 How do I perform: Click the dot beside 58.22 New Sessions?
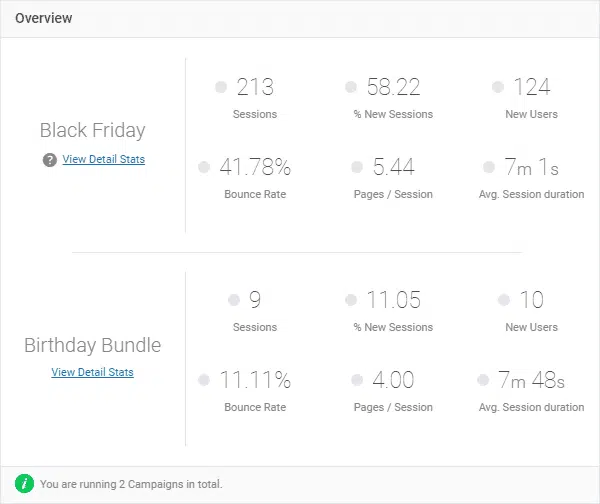[351, 87]
